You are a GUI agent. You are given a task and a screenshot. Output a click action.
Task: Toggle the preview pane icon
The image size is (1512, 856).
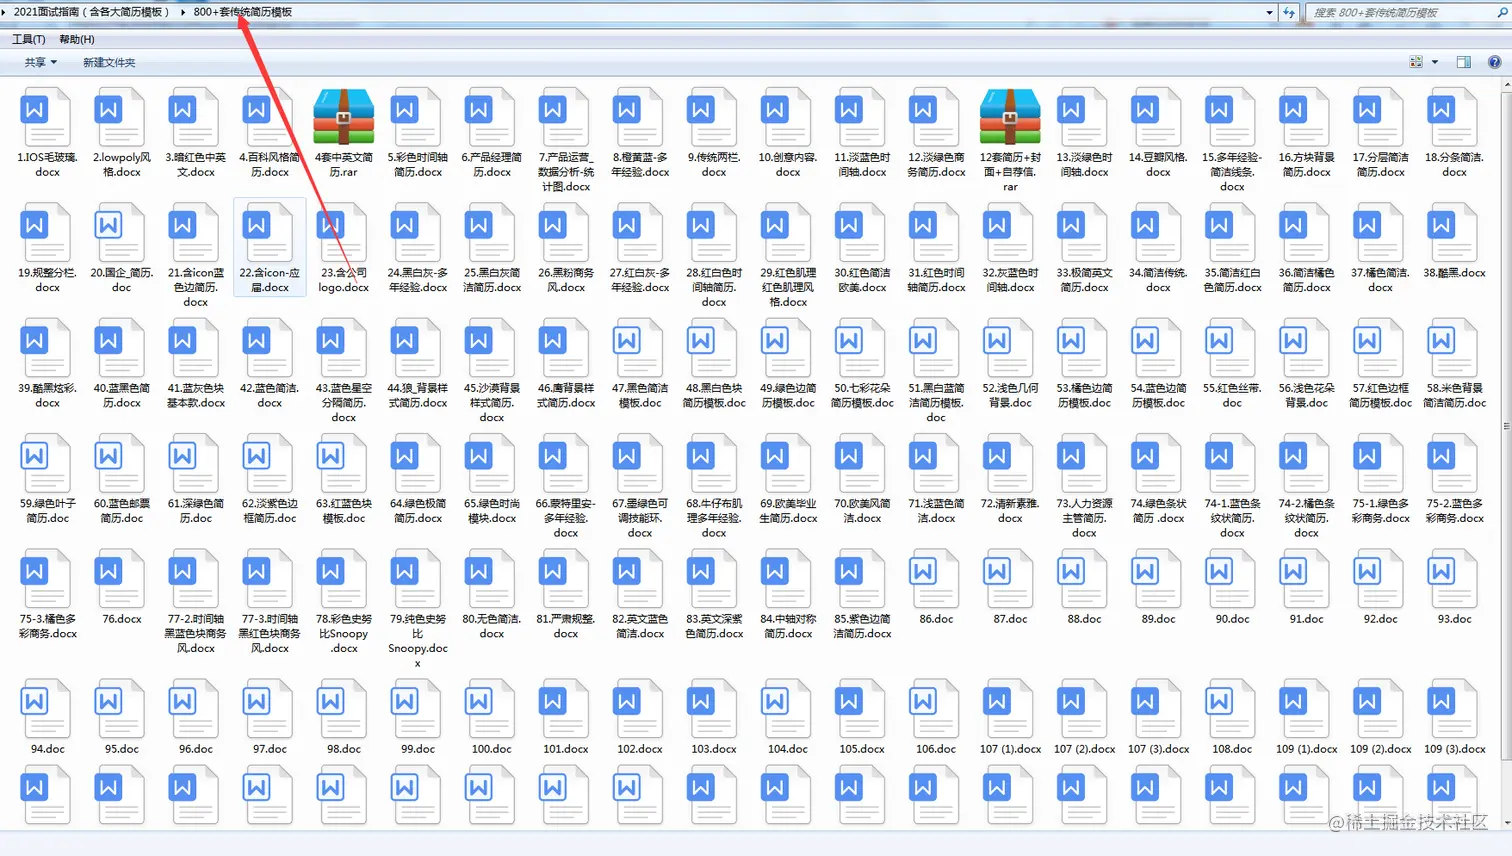click(1464, 62)
